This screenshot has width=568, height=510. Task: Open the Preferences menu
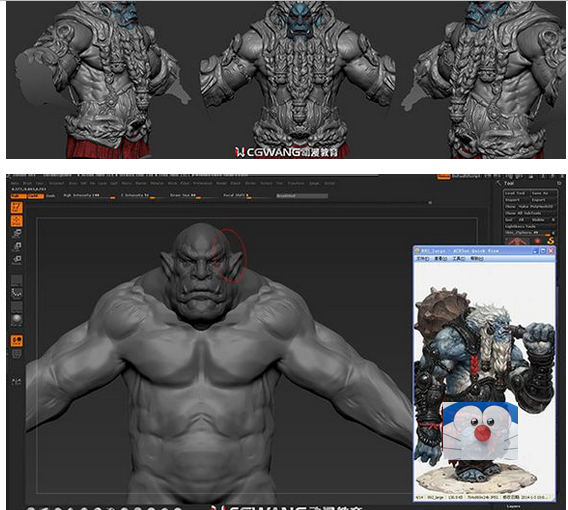pyautogui.click(x=202, y=184)
